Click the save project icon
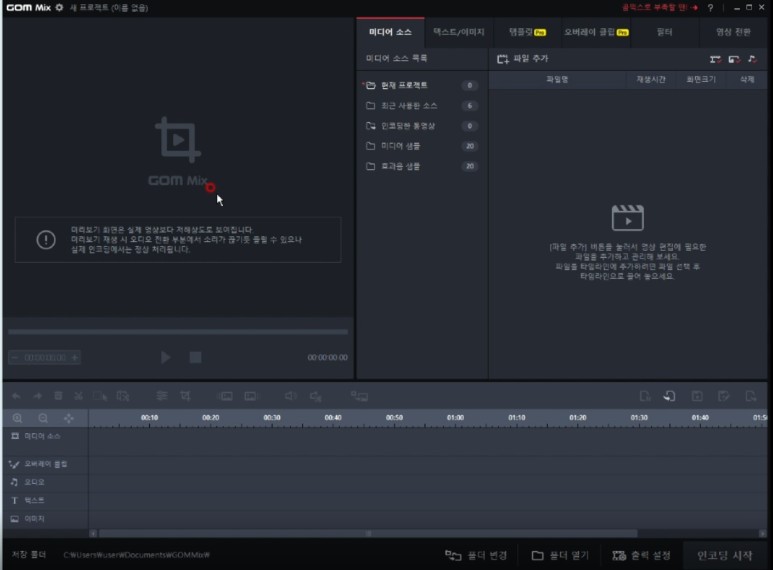The height and width of the screenshot is (570, 773). (x=697, y=396)
